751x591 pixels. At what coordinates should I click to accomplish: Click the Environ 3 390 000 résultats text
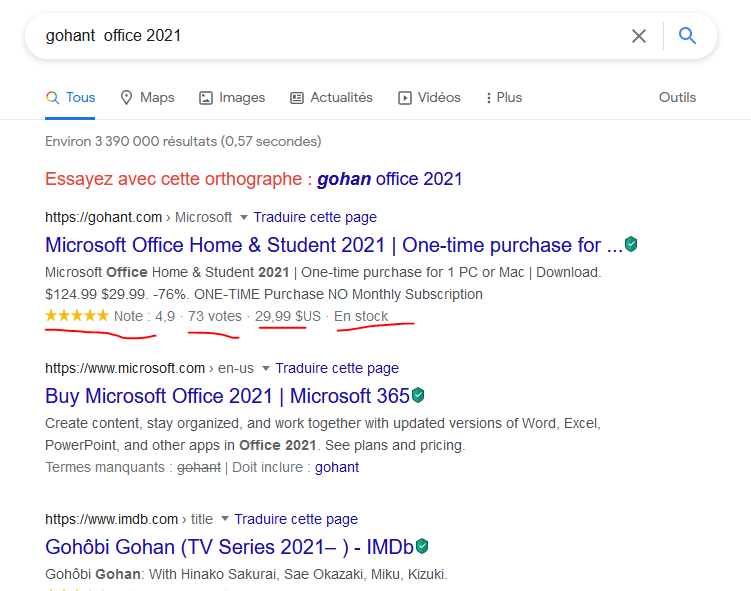pyautogui.click(x=183, y=142)
